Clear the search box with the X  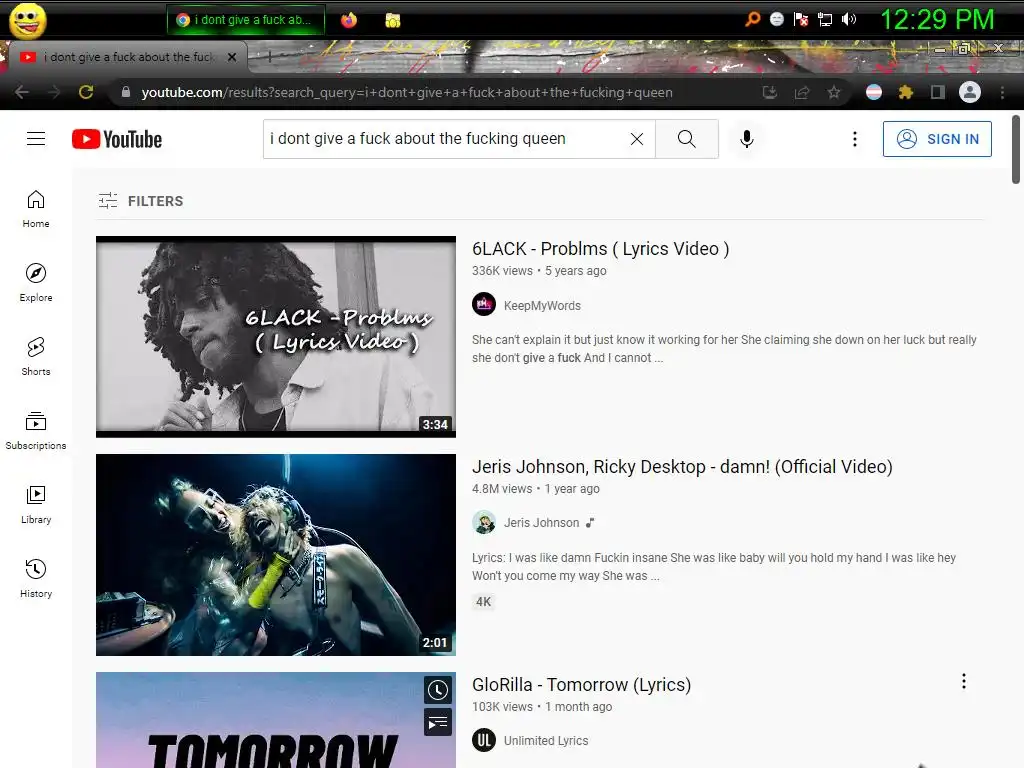637,138
